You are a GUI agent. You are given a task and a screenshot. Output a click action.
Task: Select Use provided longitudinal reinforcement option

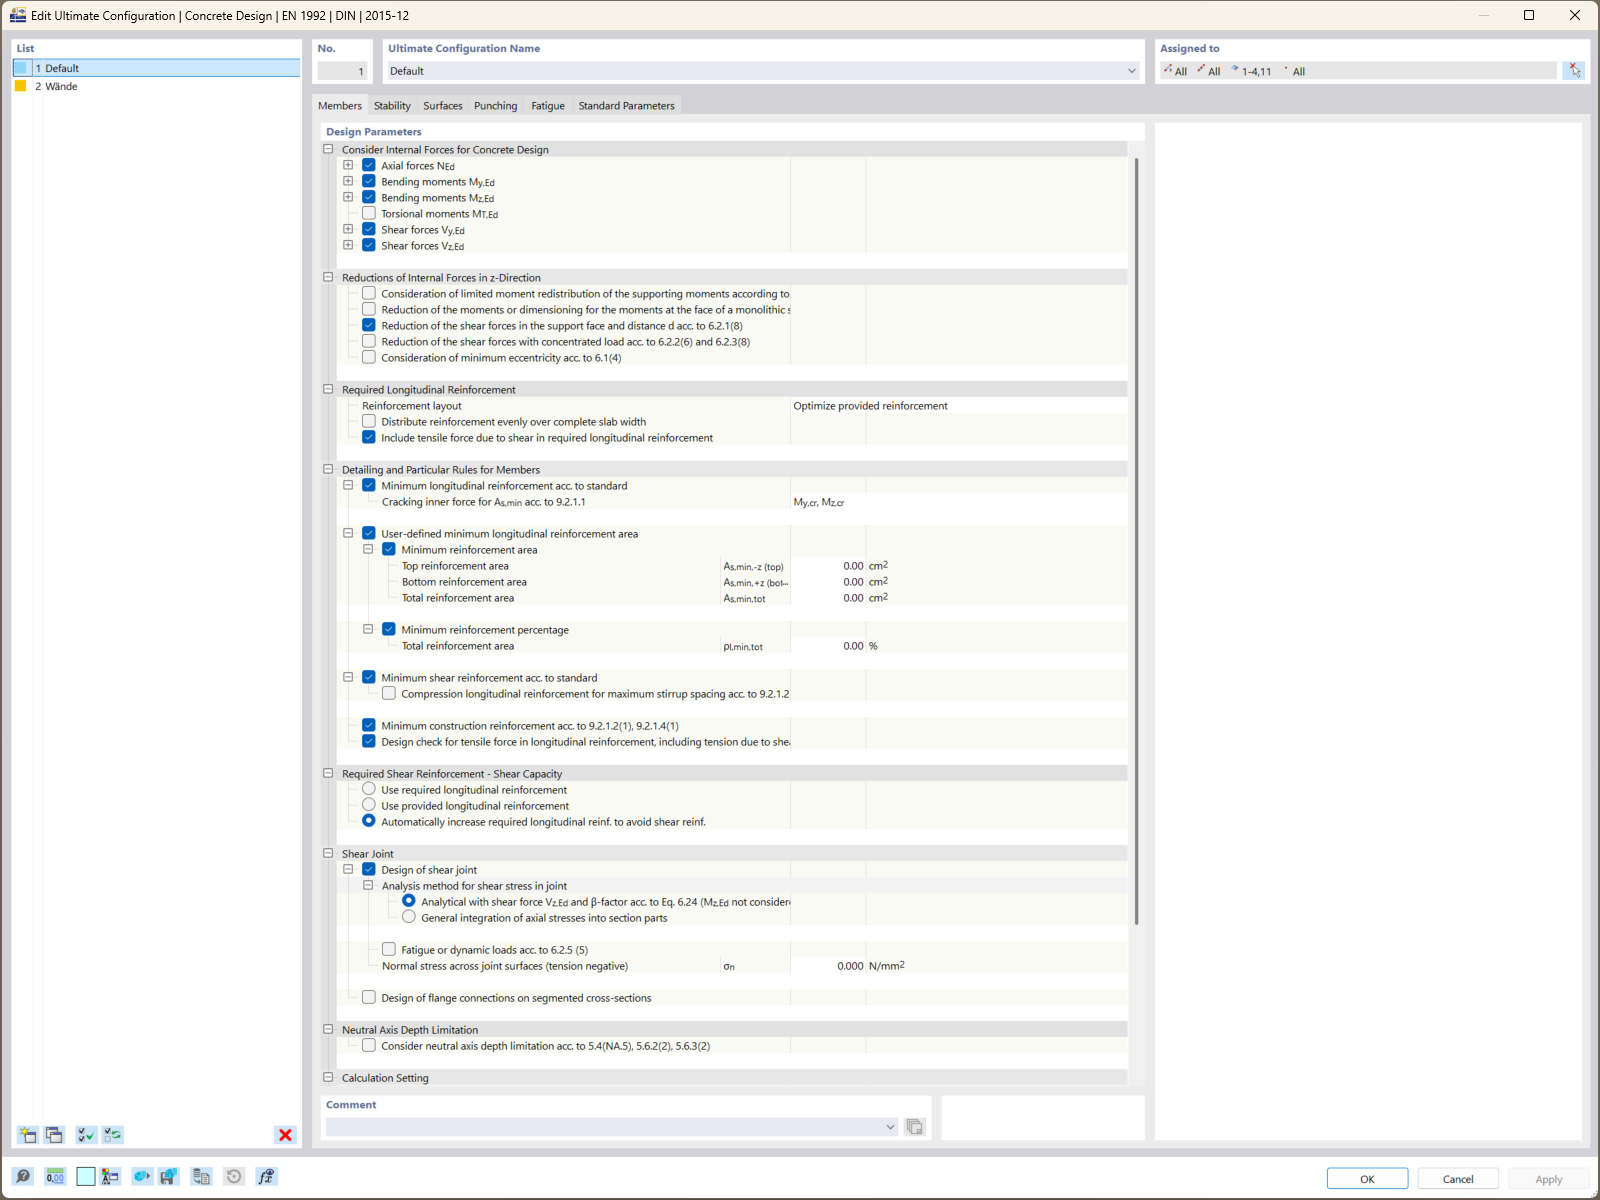click(369, 805)
